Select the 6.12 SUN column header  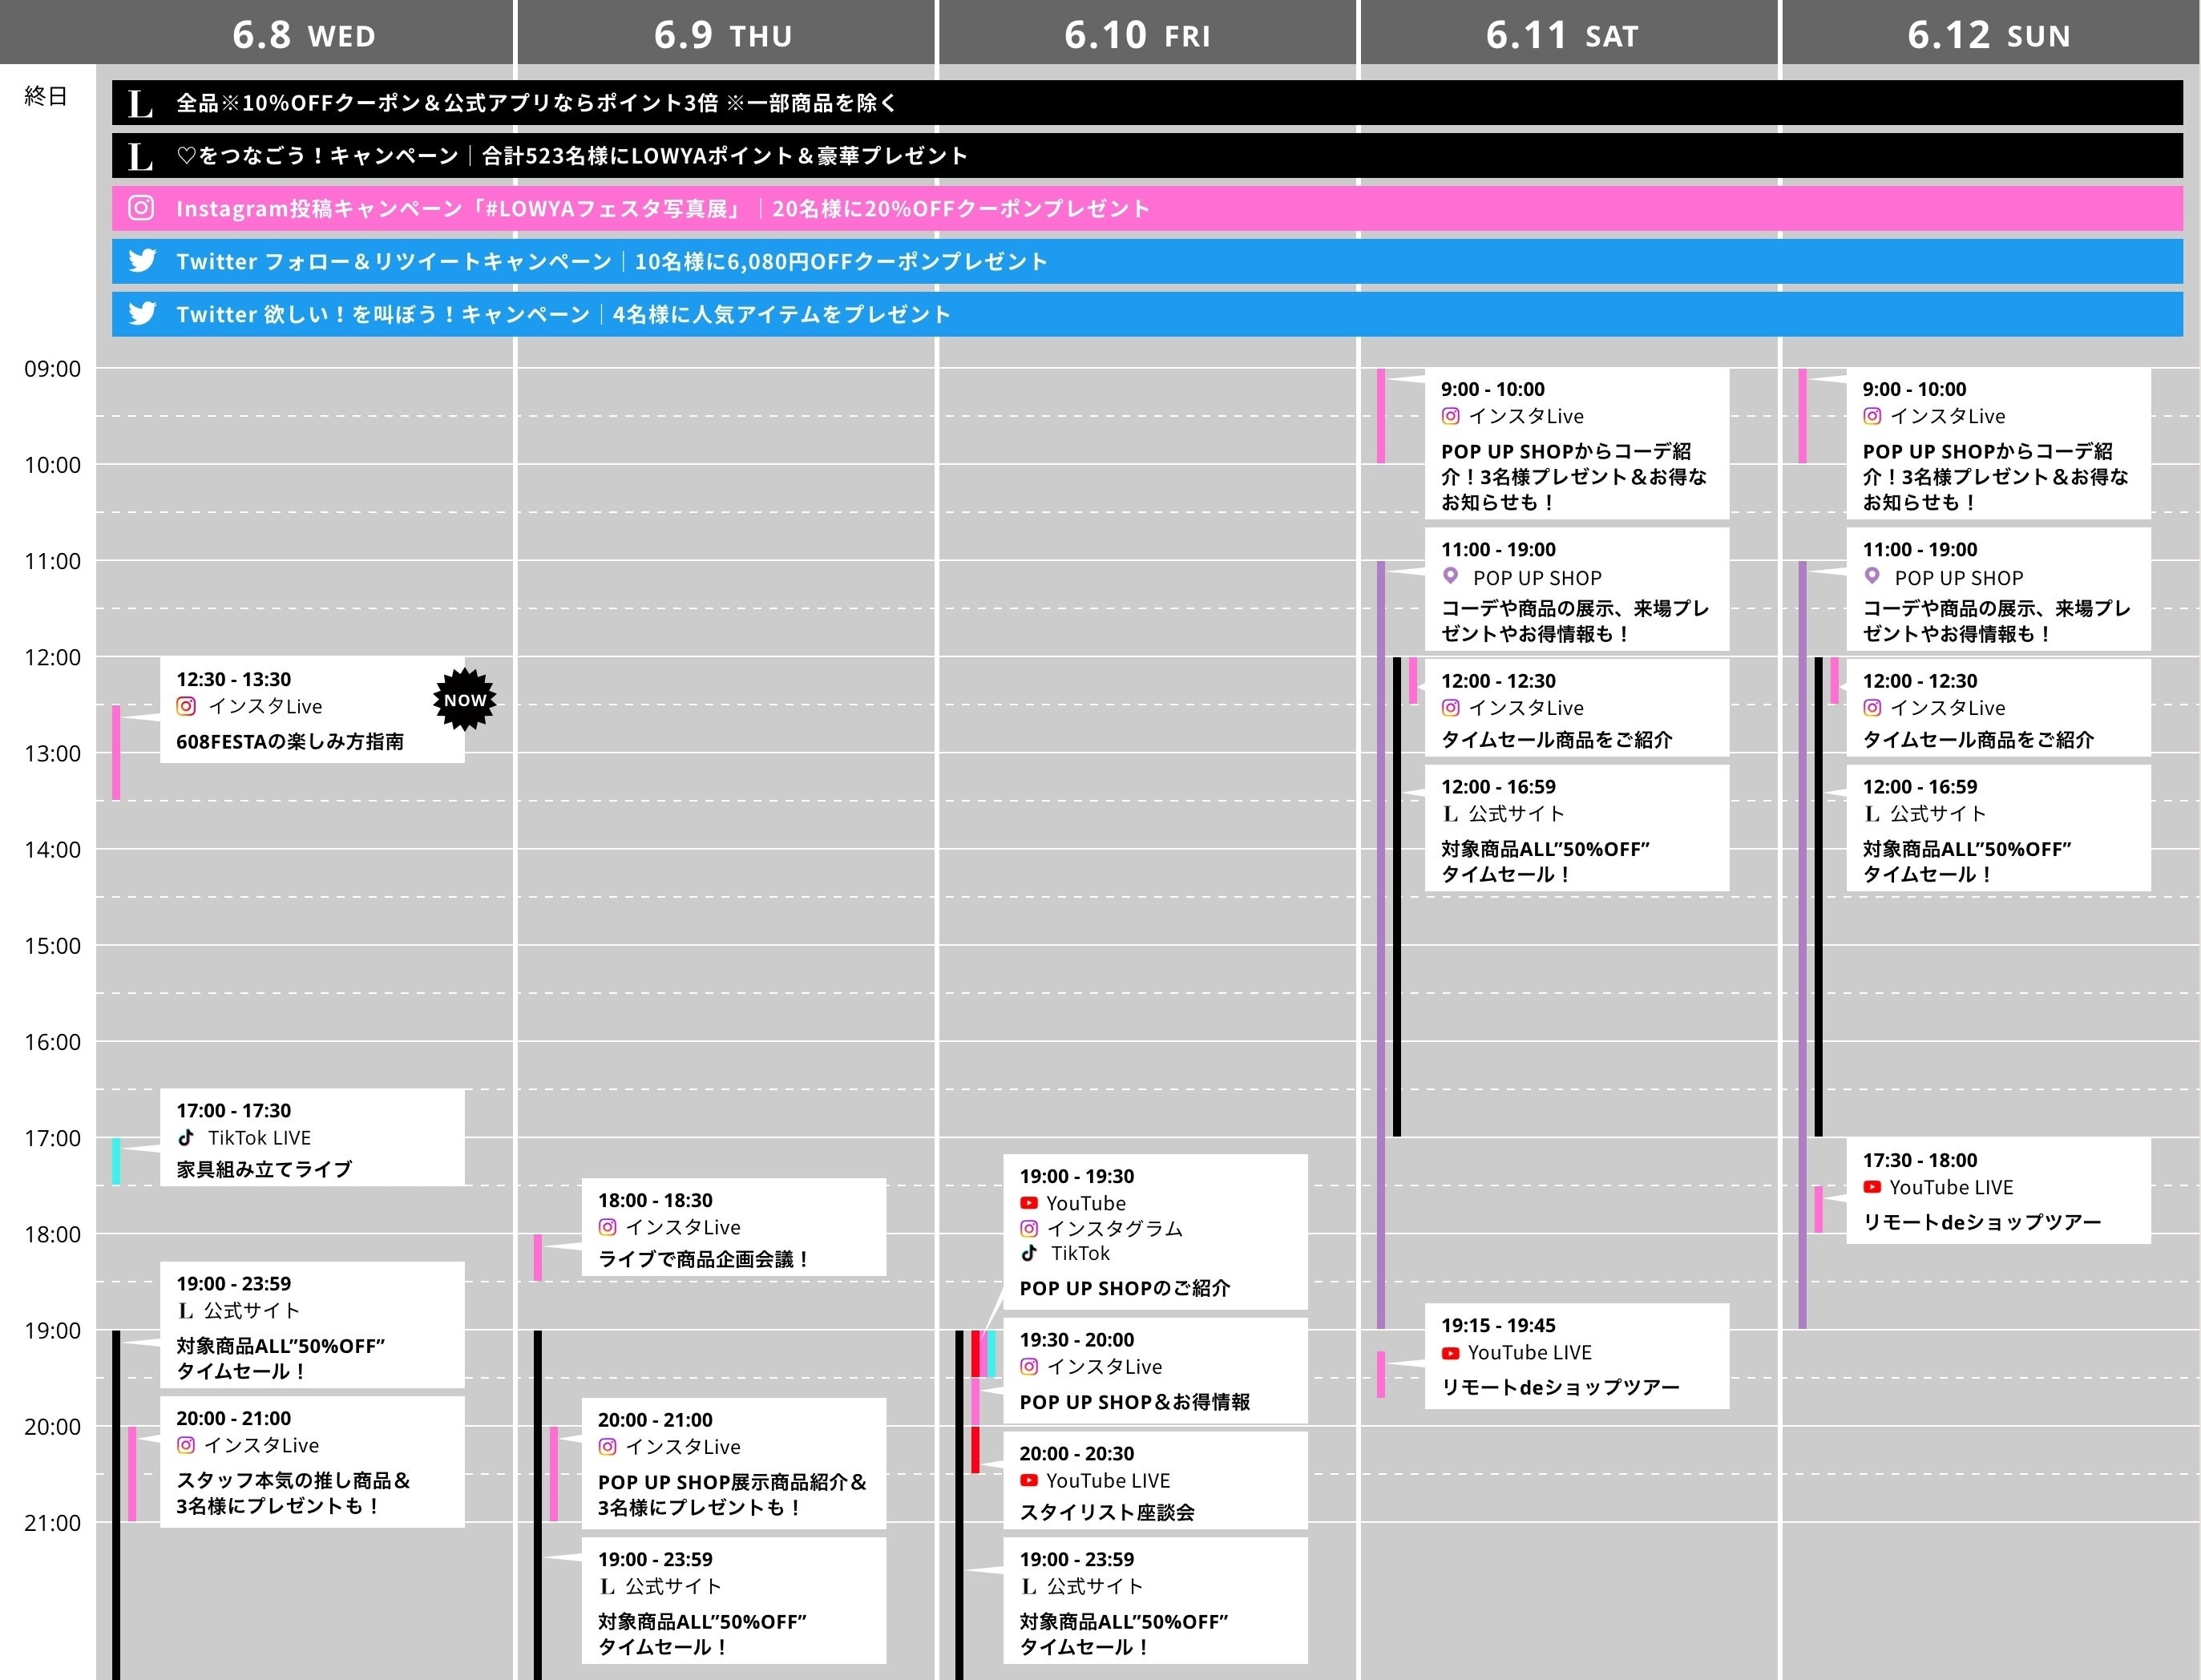(1988, 36)
